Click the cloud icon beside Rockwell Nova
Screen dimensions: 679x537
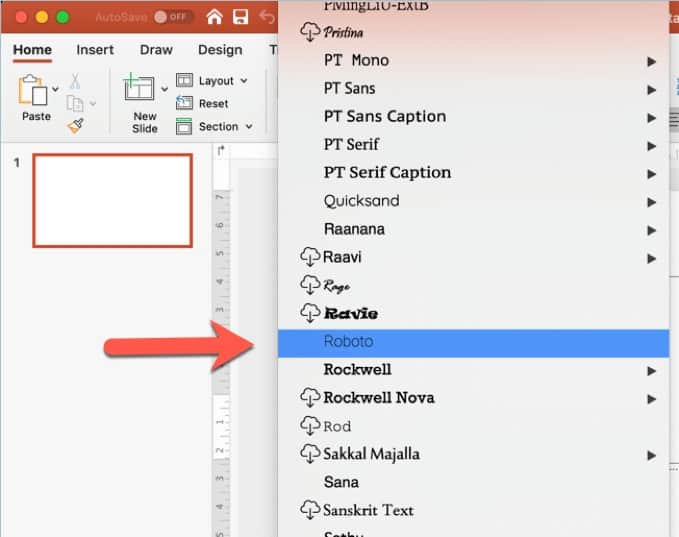pos(310,398)
